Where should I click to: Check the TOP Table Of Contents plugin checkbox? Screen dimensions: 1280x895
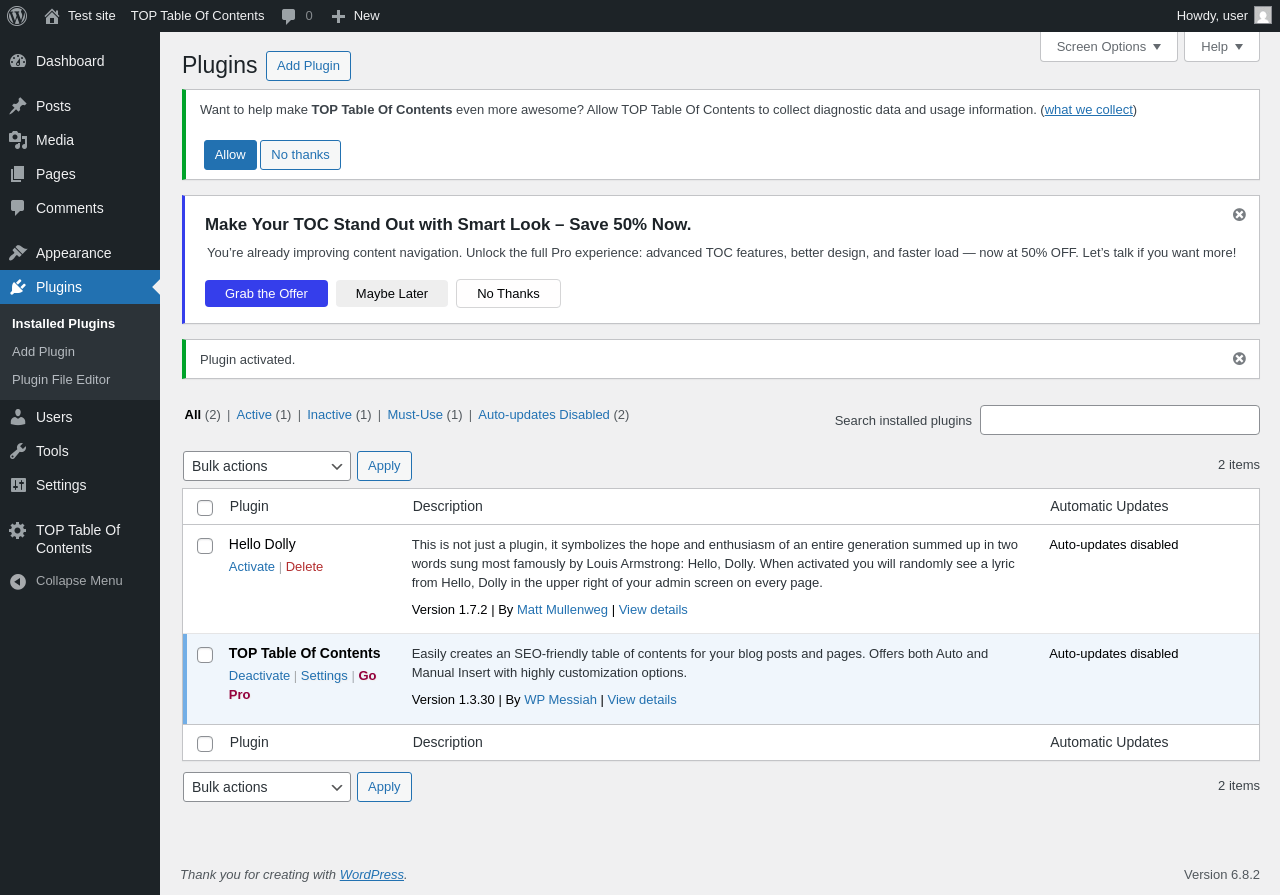(205, 655)
